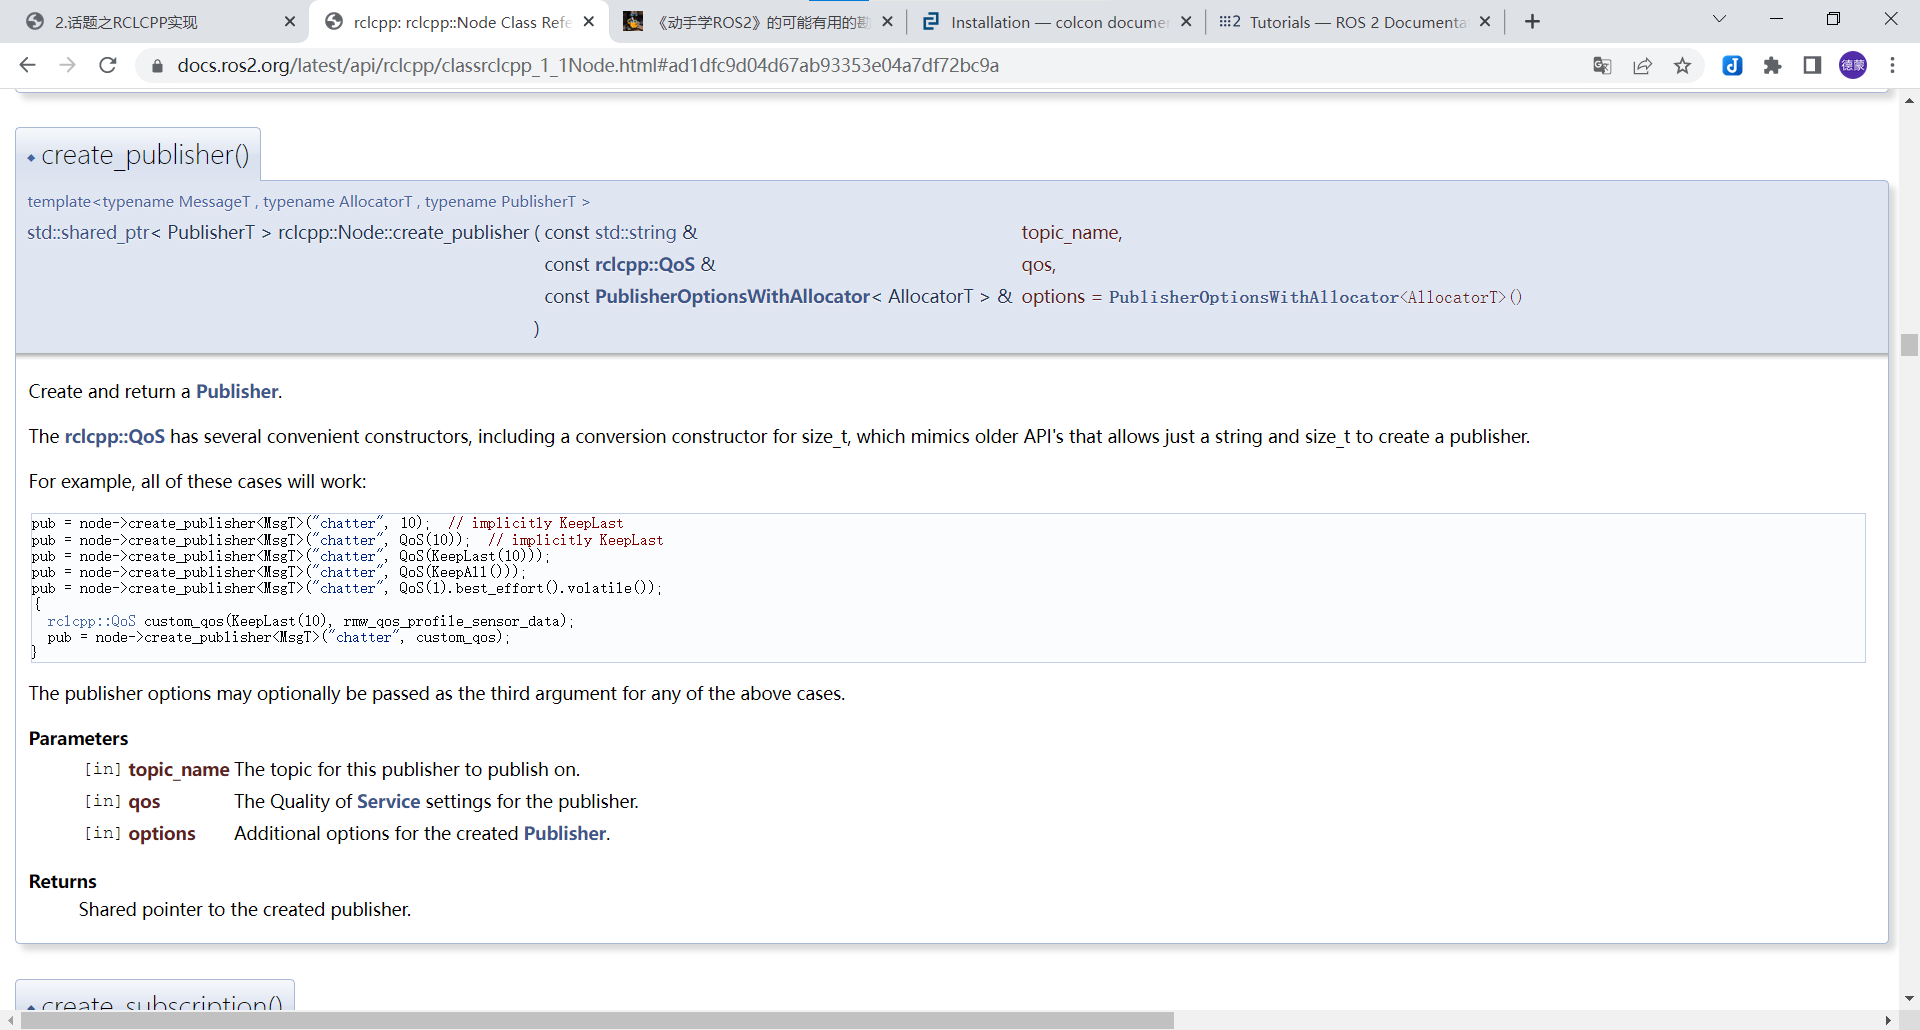Click the qos parameter name
Image resolution: width=1920 pixels, height=1030 pixels.
(x=144, y=801)
